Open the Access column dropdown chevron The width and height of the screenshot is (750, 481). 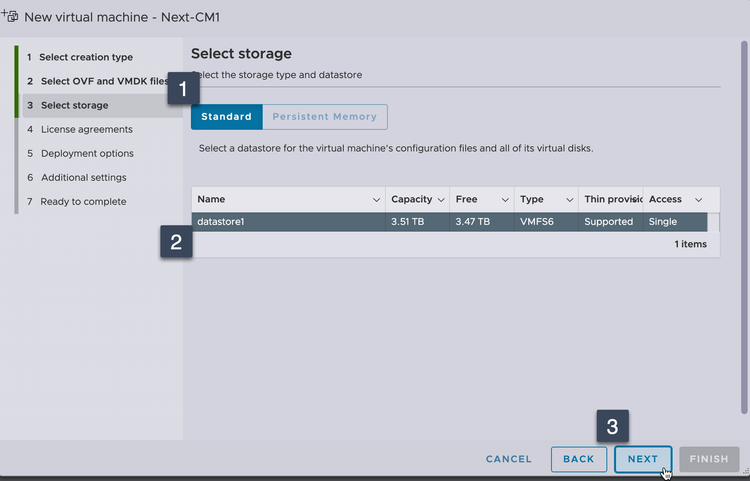[x=699, y=200]
